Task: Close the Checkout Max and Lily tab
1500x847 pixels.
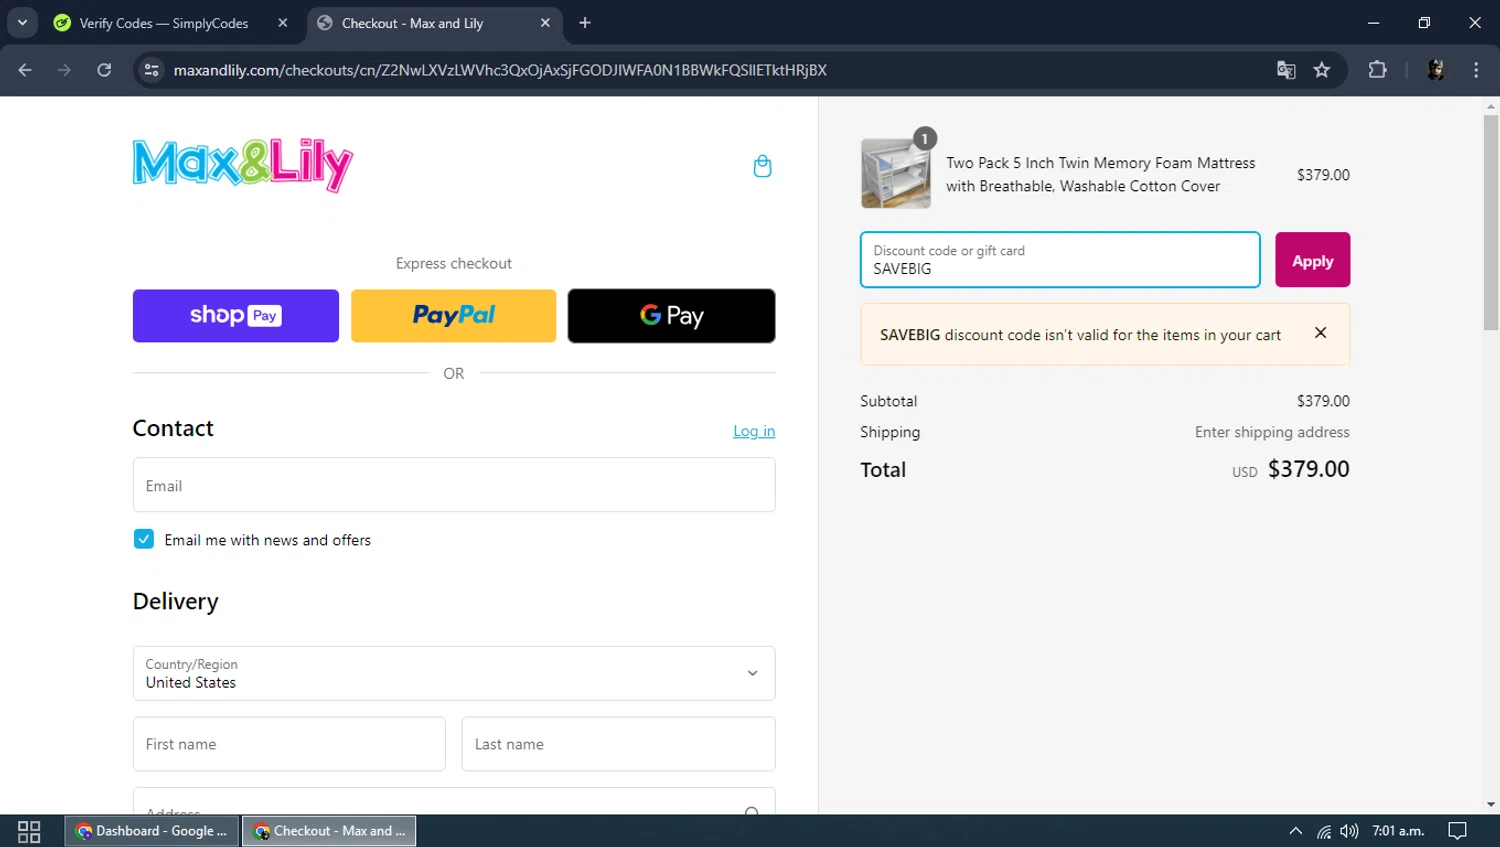Action: (545, 23)
